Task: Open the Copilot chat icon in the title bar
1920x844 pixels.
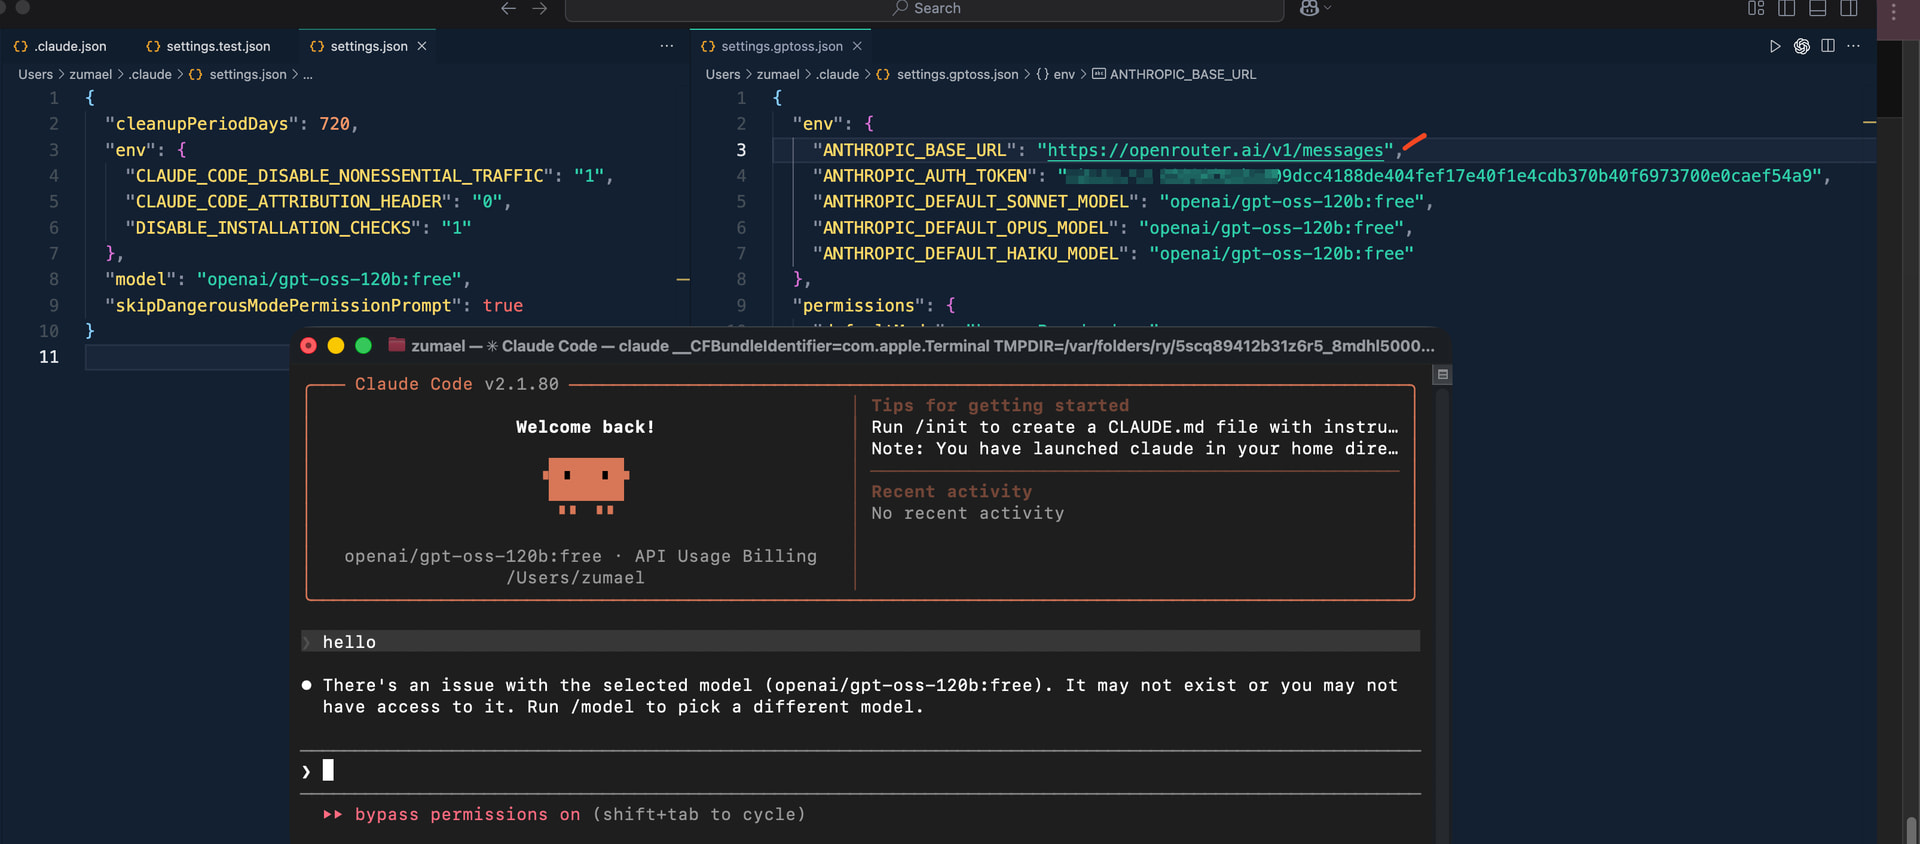Action: coord(1309,8)
